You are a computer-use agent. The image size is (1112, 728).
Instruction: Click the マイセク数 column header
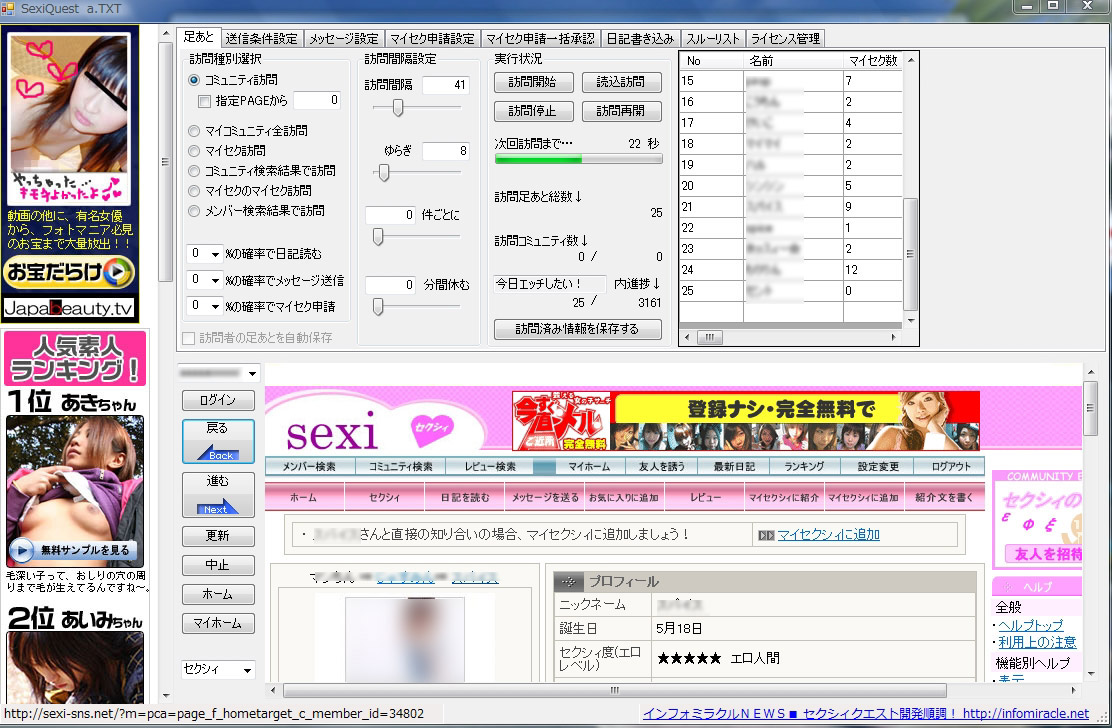pyautogui.click(x=873, y=61)
